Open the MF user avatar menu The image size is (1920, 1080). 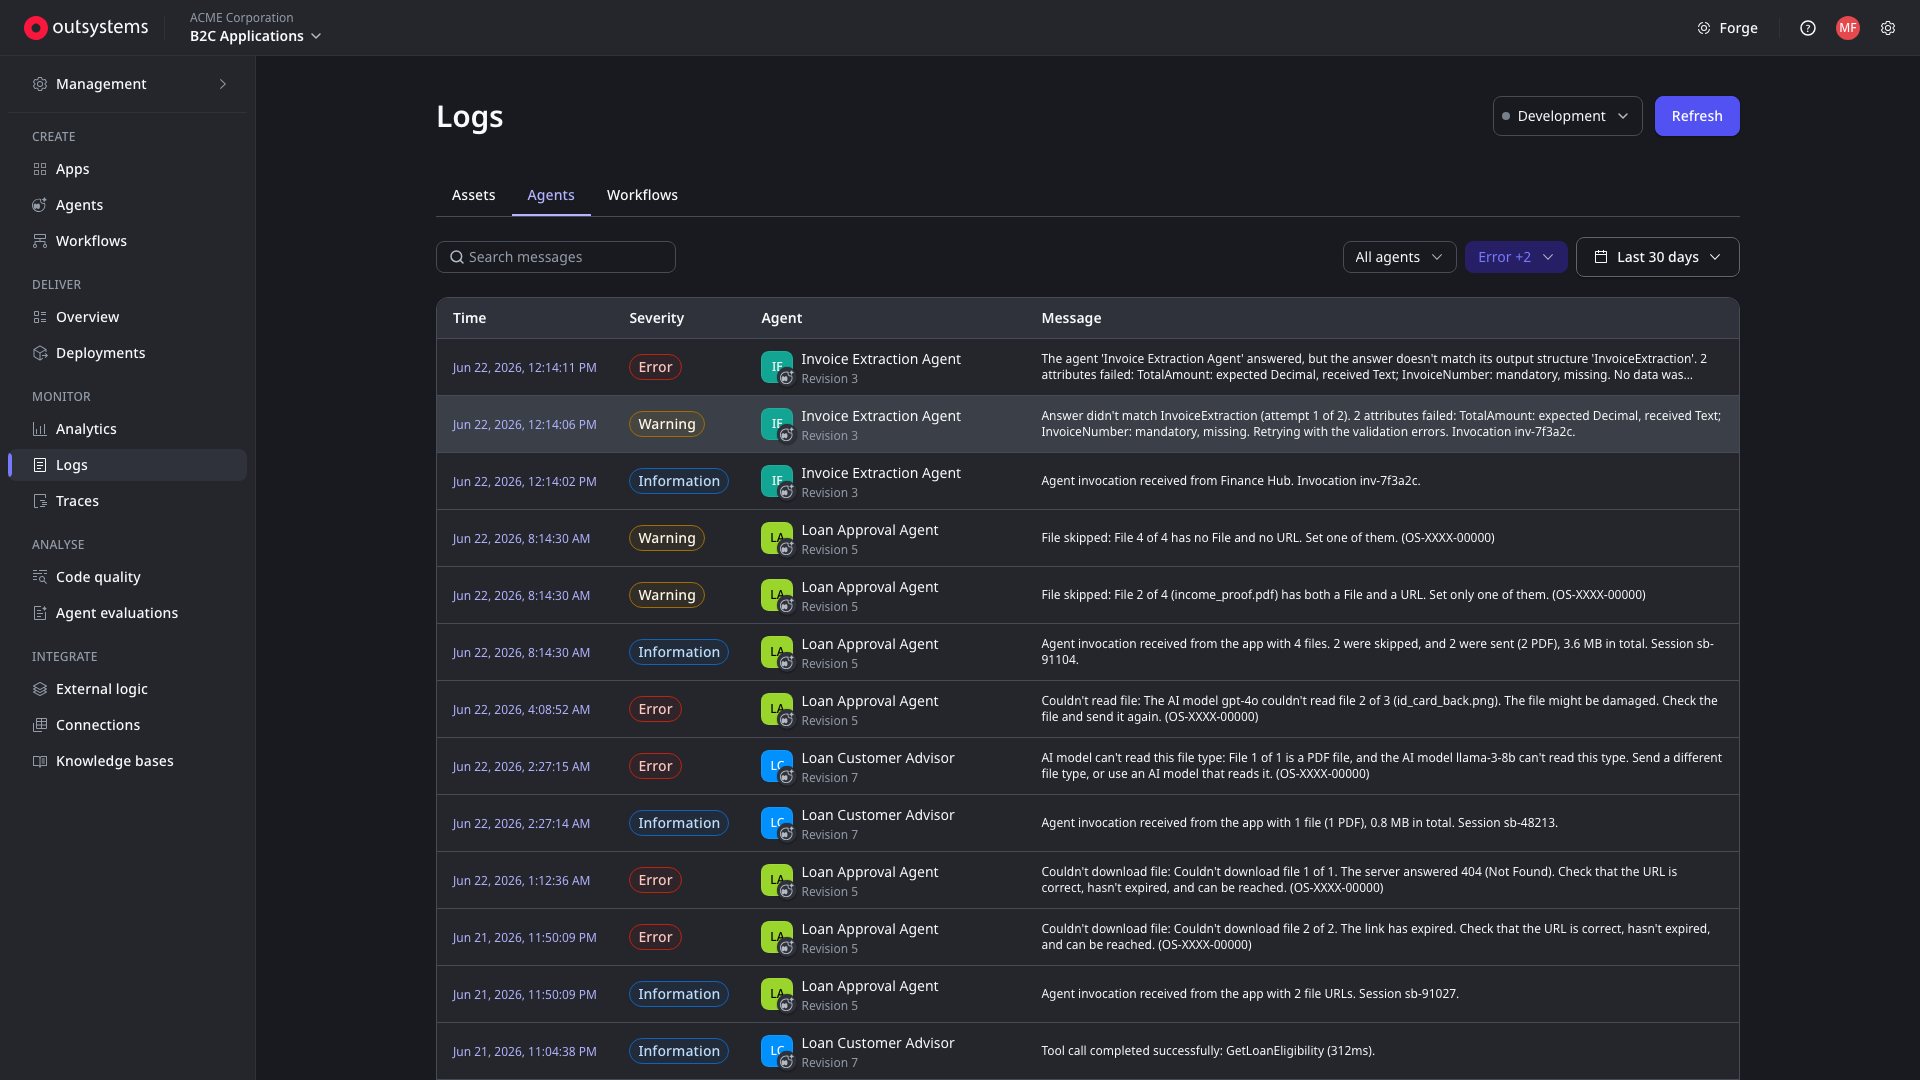coord(1847,28)
